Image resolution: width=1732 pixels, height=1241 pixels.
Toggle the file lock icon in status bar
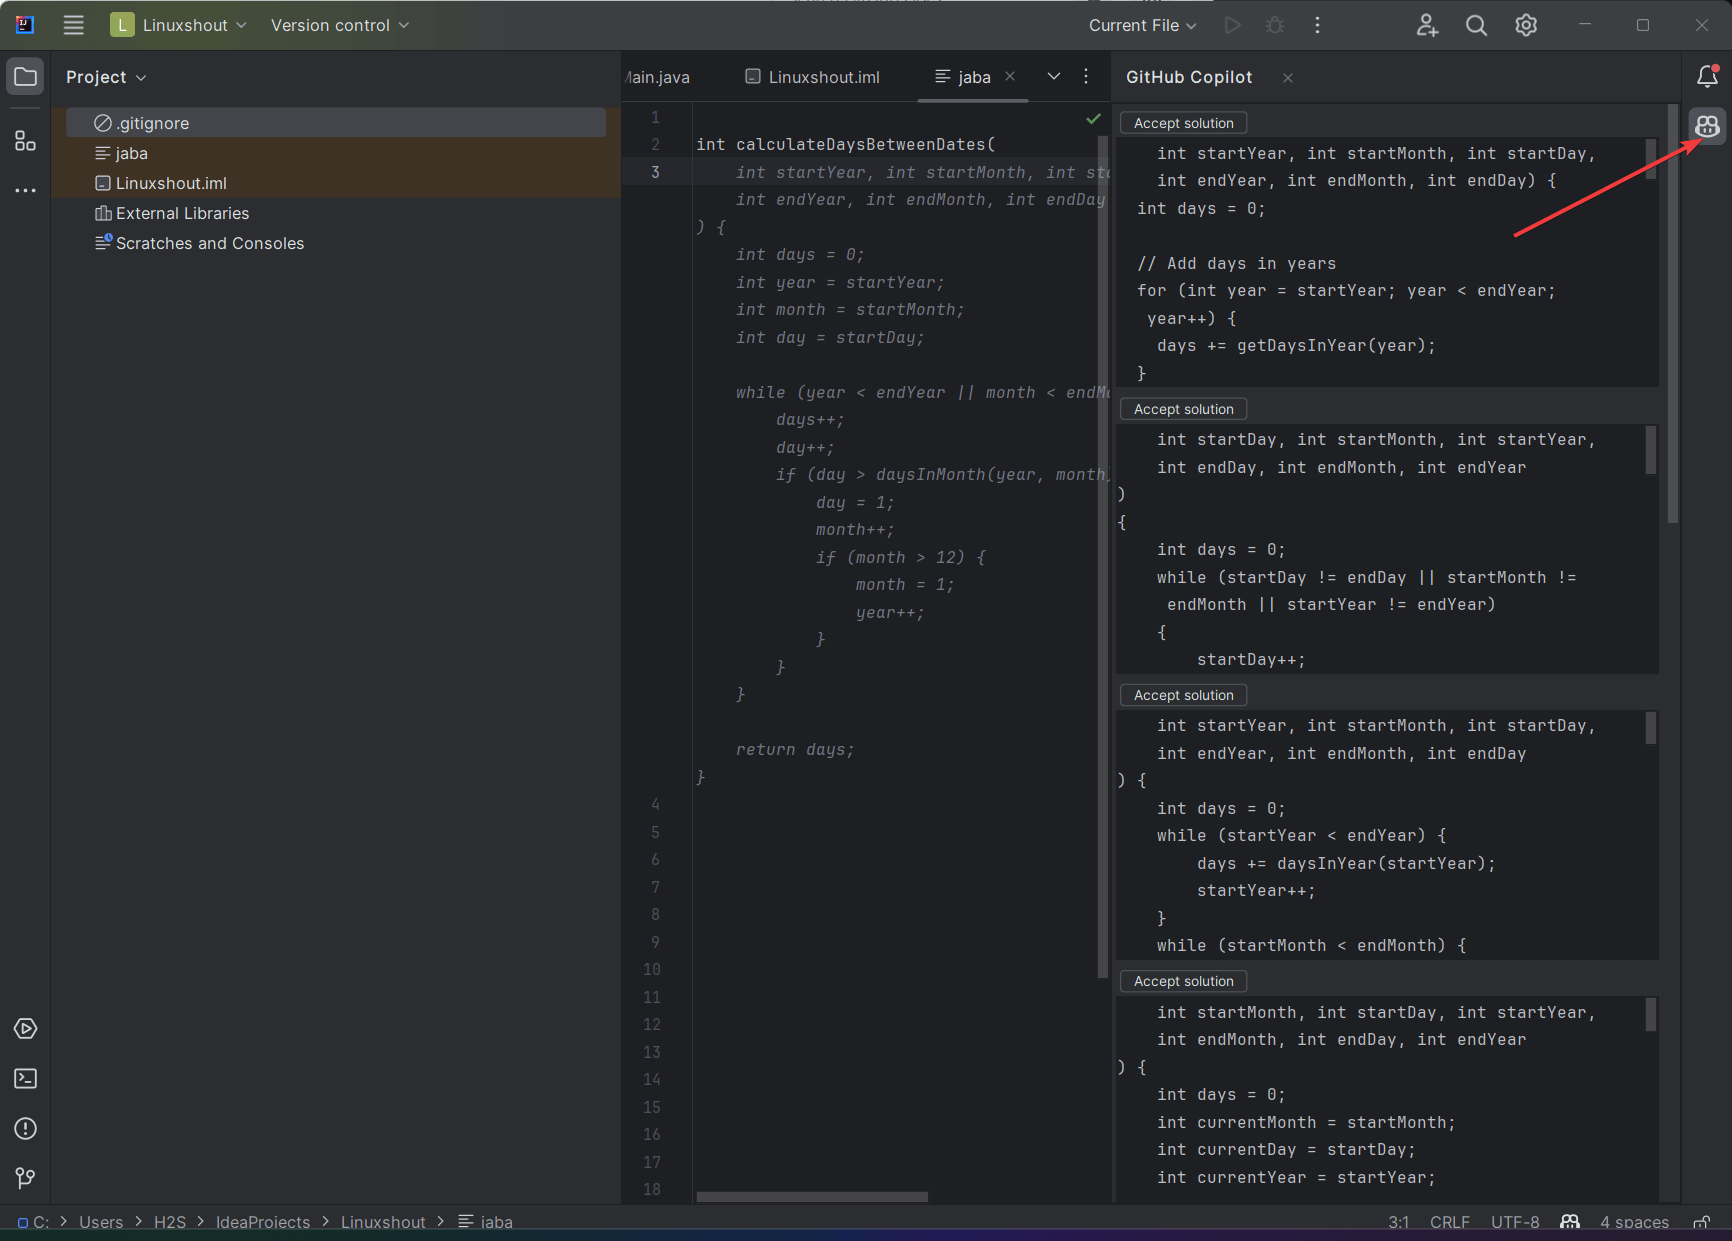(1703, 1222)
